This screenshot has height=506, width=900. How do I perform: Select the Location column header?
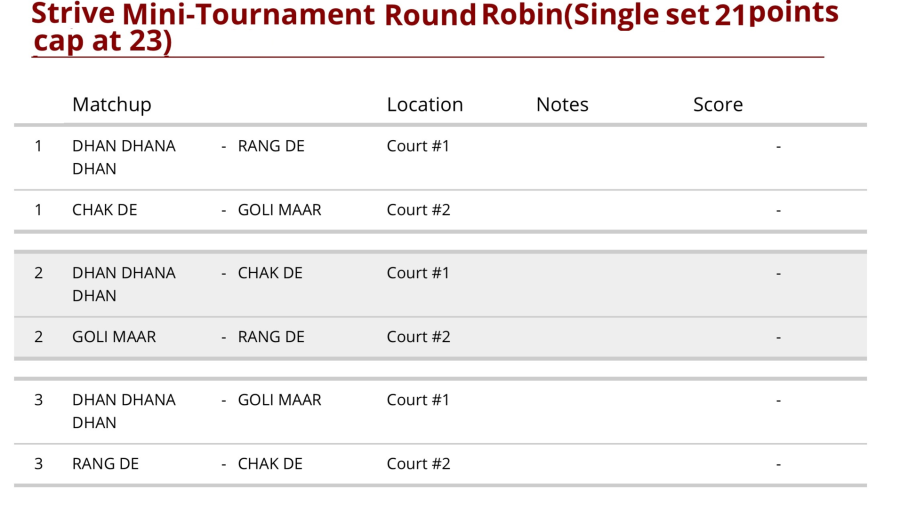click(x=425, y=105)
